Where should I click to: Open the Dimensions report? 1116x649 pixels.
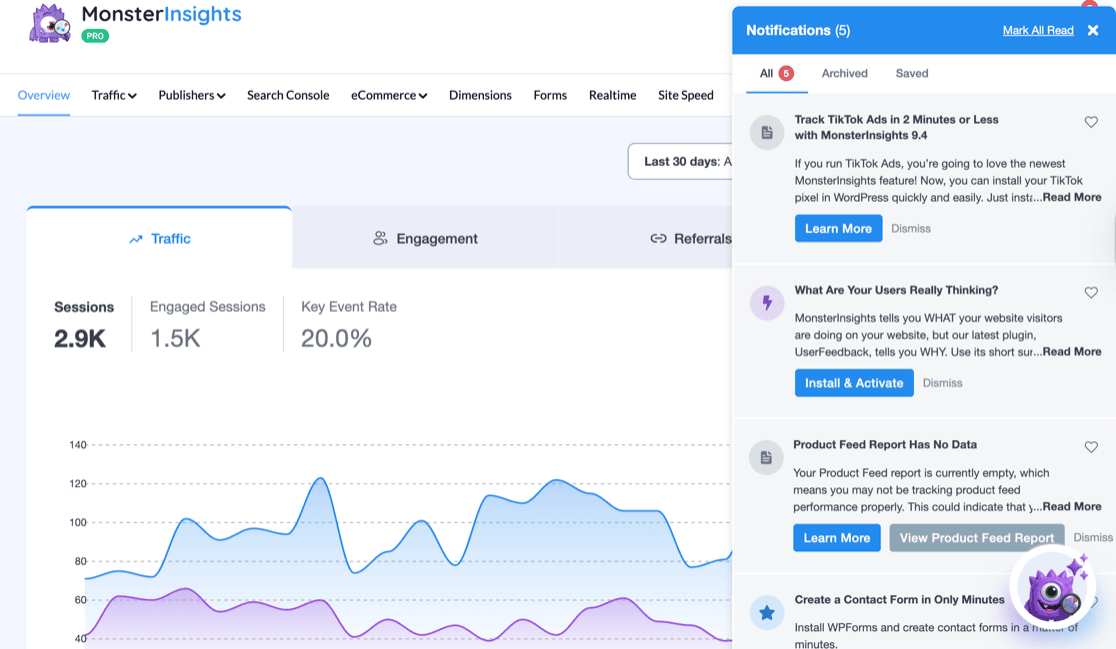[x=480, y=95]
